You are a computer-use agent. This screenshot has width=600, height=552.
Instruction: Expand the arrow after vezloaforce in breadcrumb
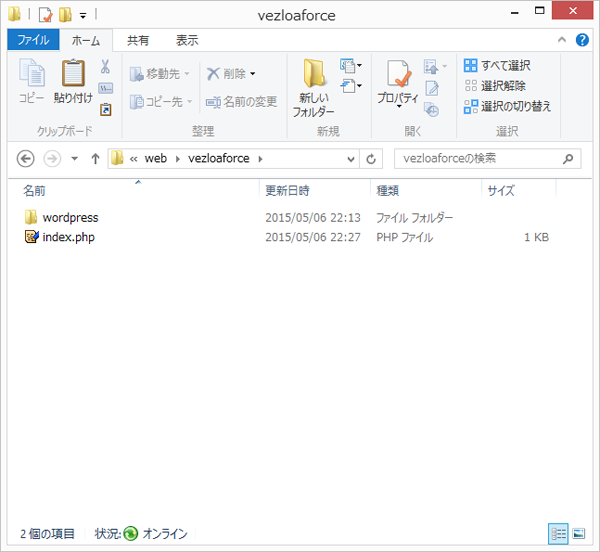tap(261, 159)
